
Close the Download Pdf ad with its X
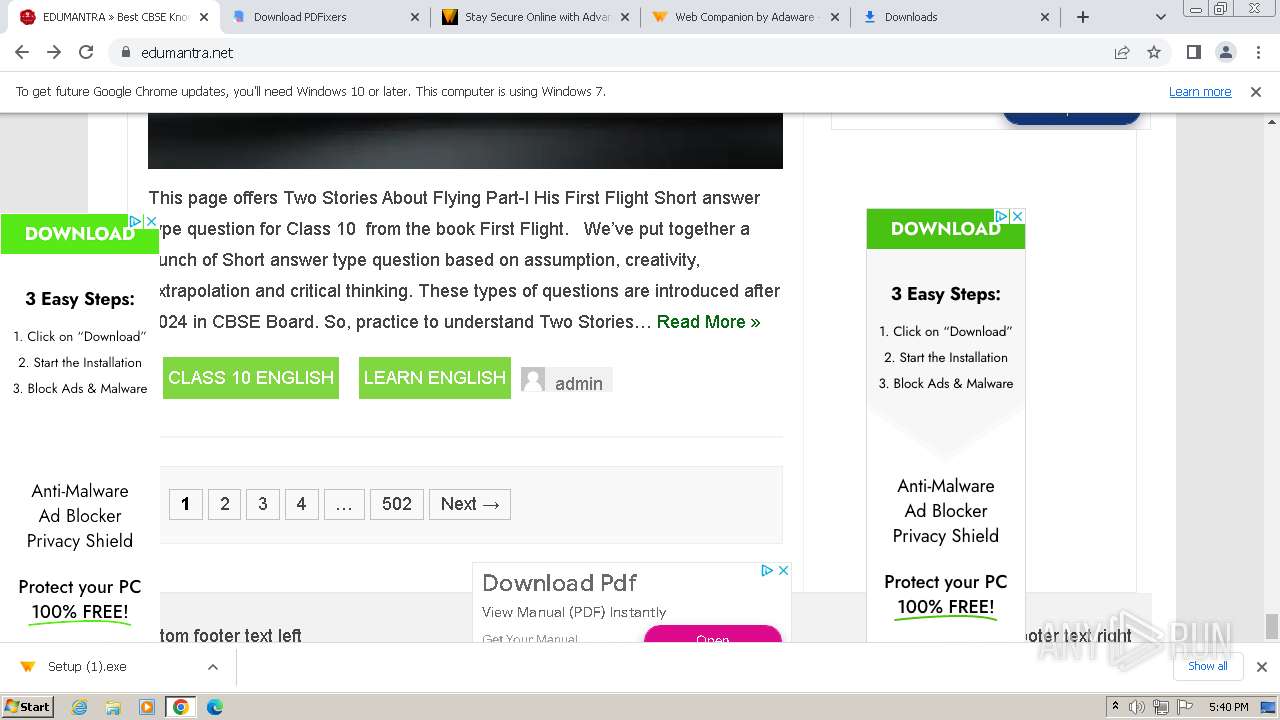783,570
